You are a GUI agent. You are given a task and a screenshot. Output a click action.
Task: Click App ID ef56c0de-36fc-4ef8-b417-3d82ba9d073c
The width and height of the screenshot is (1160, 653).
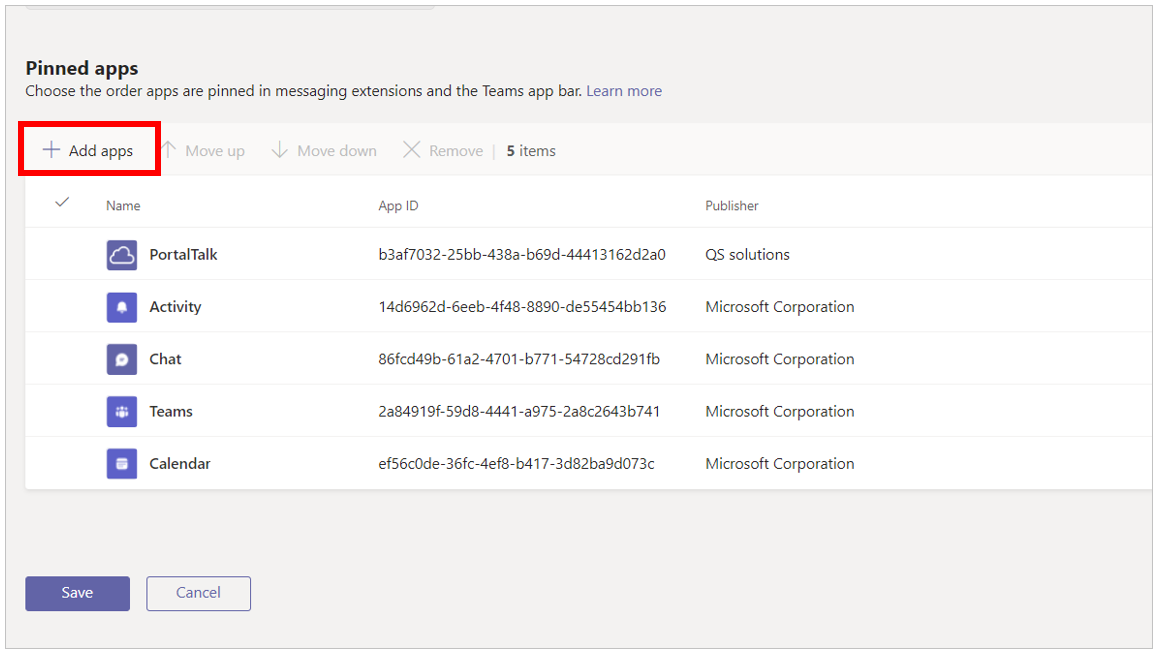[516, 464]
